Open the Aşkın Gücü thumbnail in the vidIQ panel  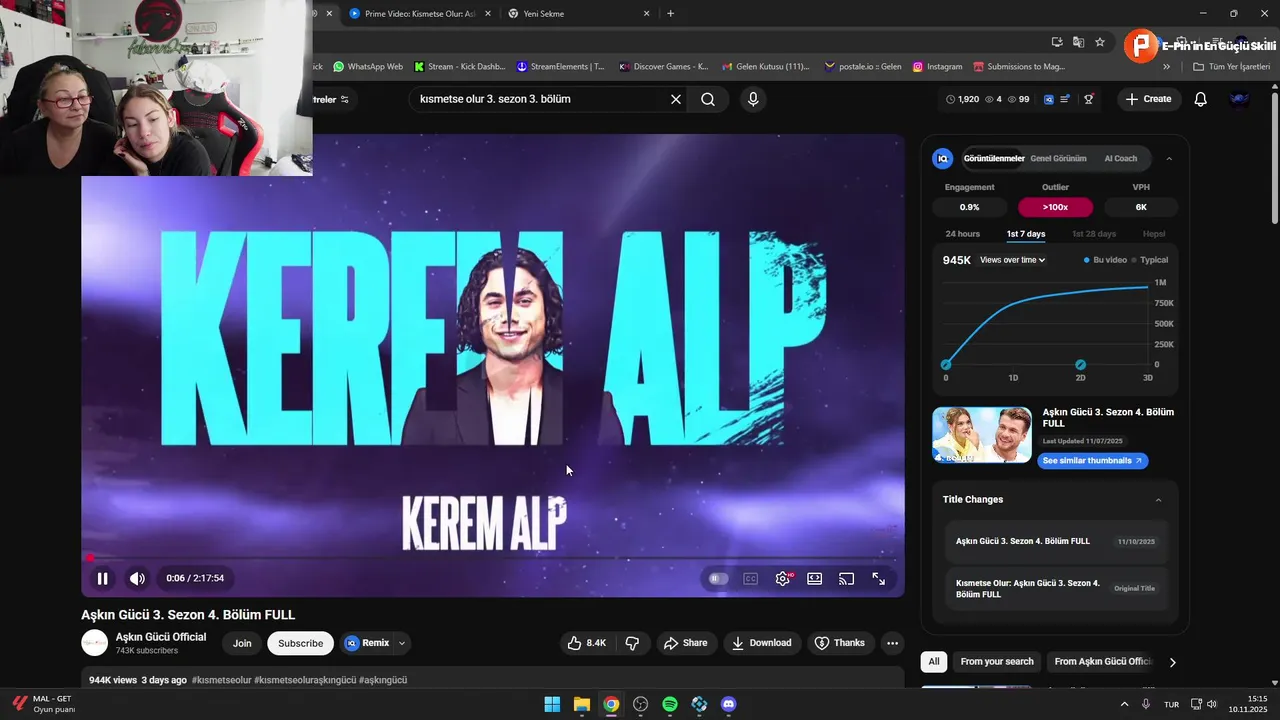click(982, 435)
